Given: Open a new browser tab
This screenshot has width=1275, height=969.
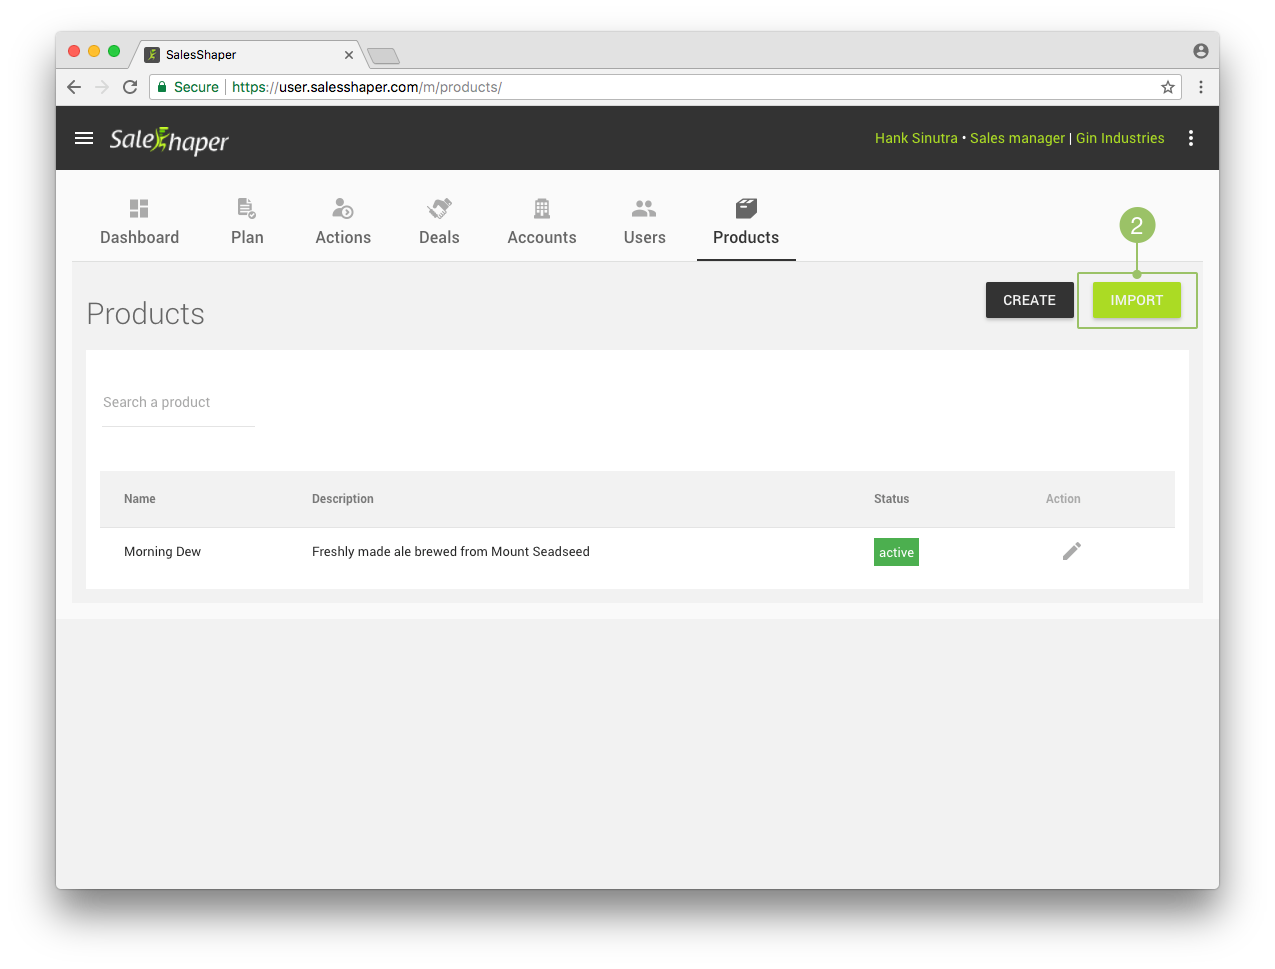Looking at the screenshot, I should click(383, 55).
